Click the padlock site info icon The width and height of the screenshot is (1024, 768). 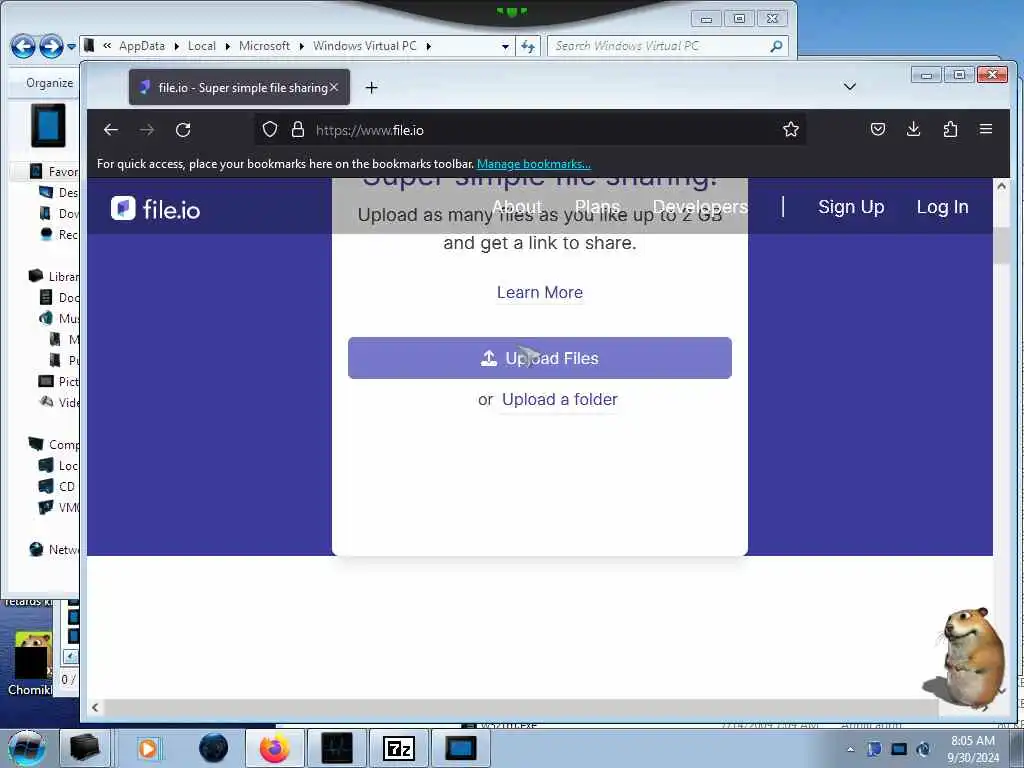(x=298, y=129)
